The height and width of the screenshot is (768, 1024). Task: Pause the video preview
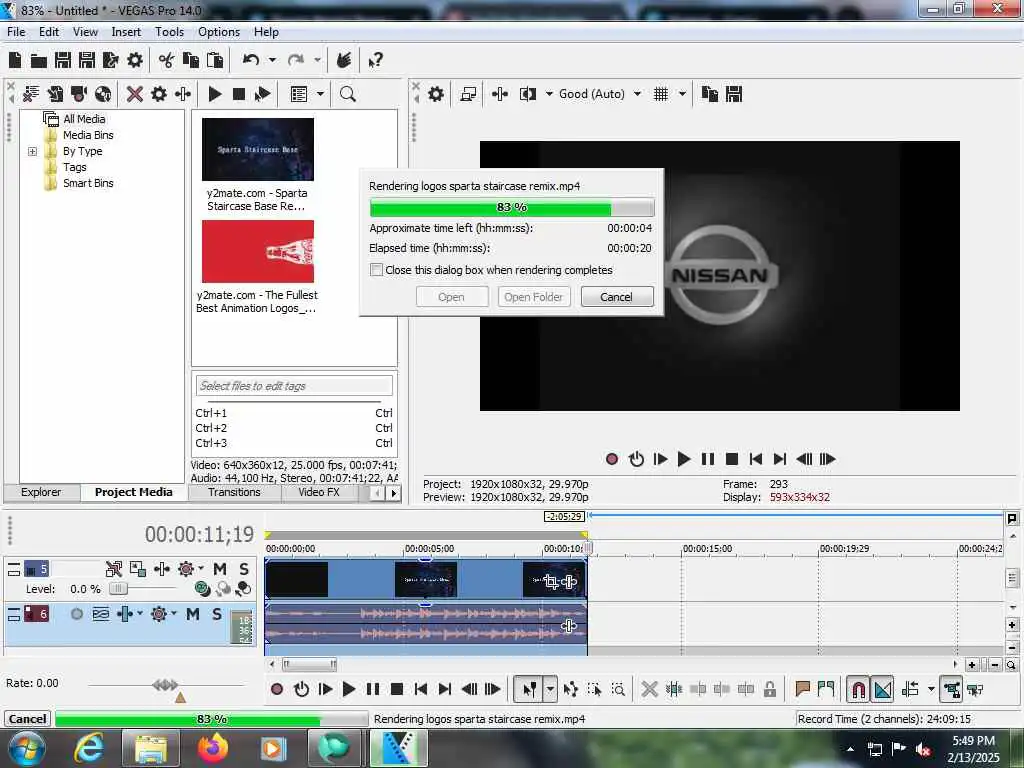708,459
